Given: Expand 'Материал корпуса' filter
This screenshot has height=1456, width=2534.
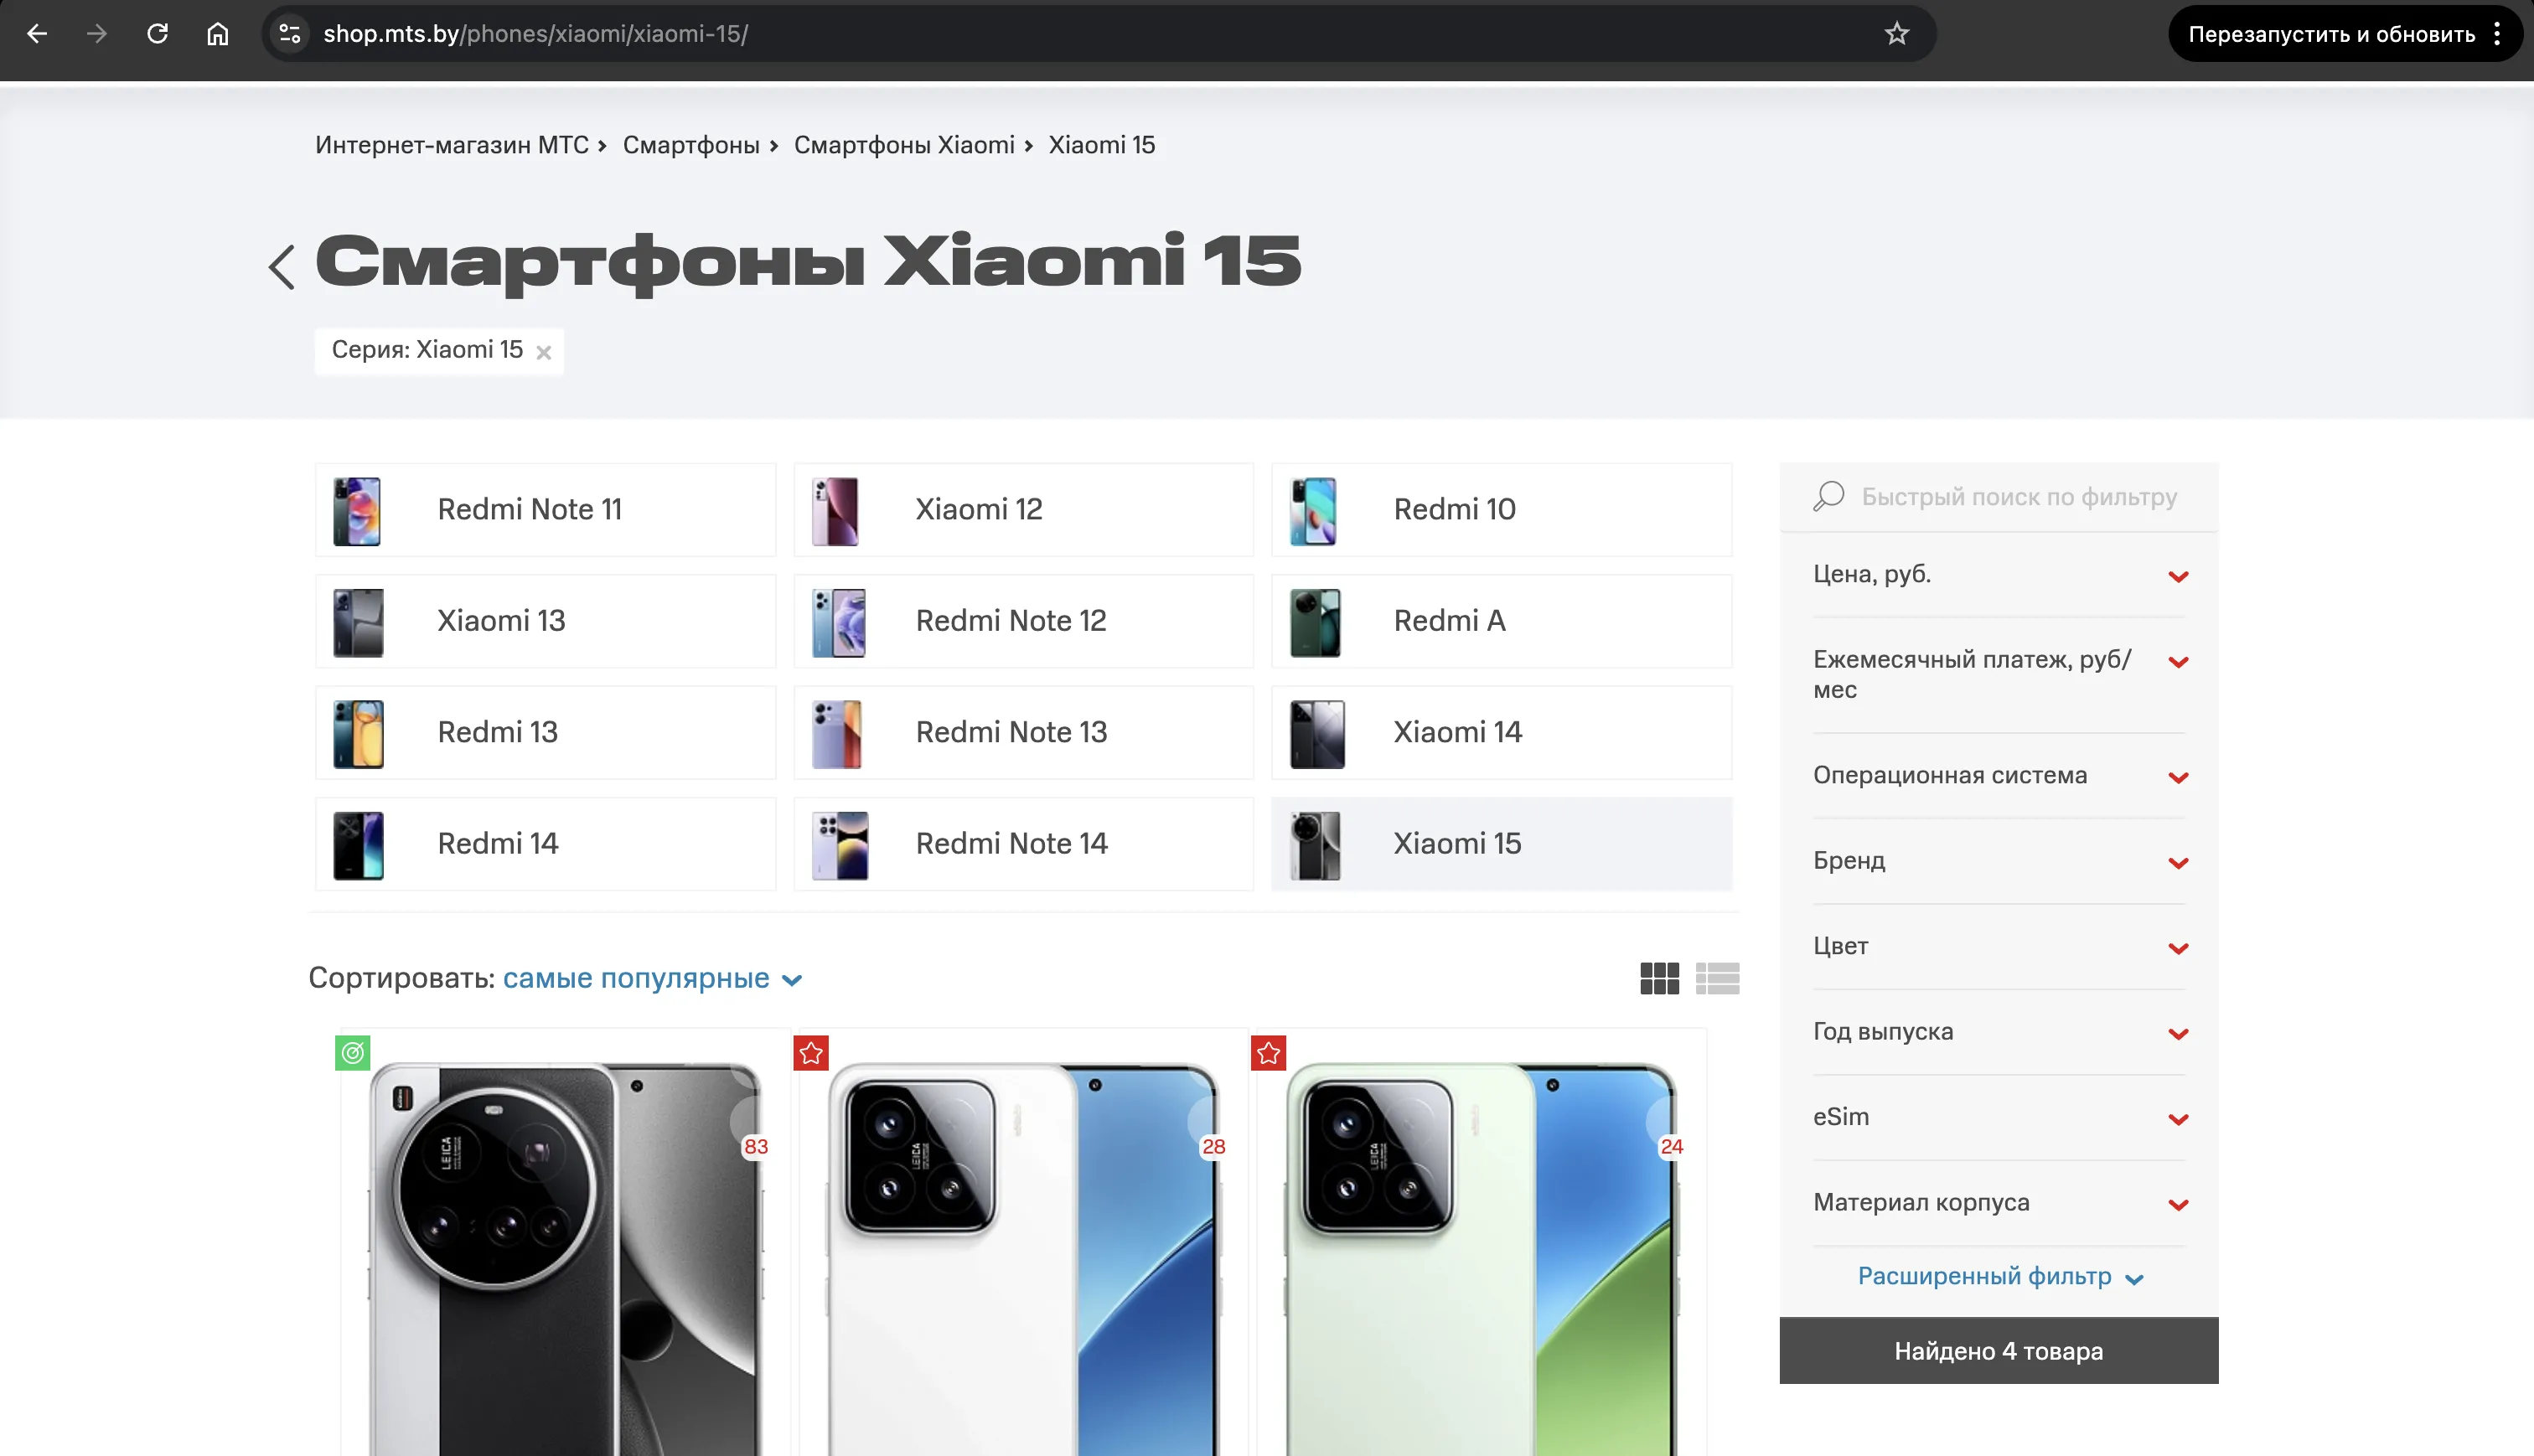Looking at the screenshot, I should [x=1999, y=1203].
